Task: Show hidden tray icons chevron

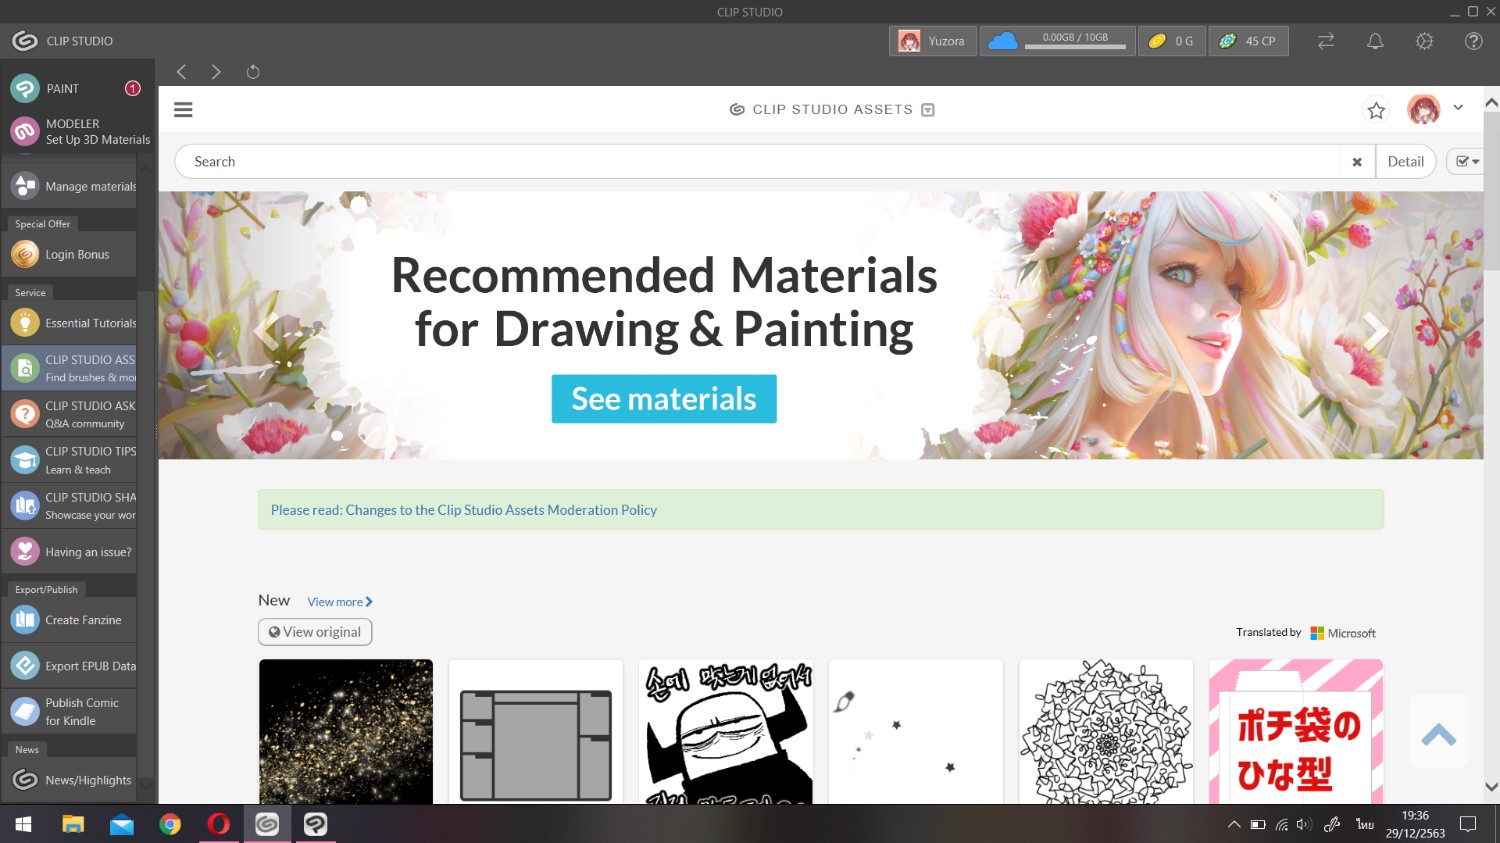Action: click(x=1234, y=825)
